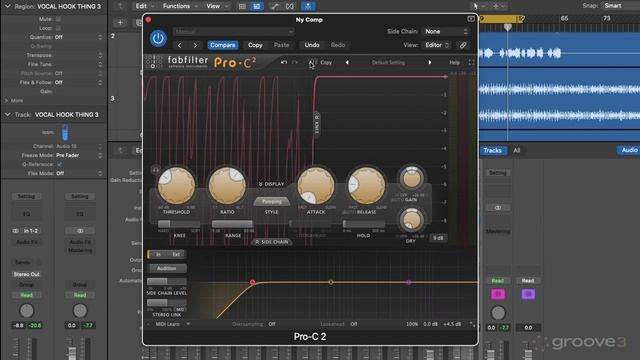The width and height of the screenshot is (640, 360).
Task: Open the Functions menu
Action: pyautogui.click(x=180, y=6)
